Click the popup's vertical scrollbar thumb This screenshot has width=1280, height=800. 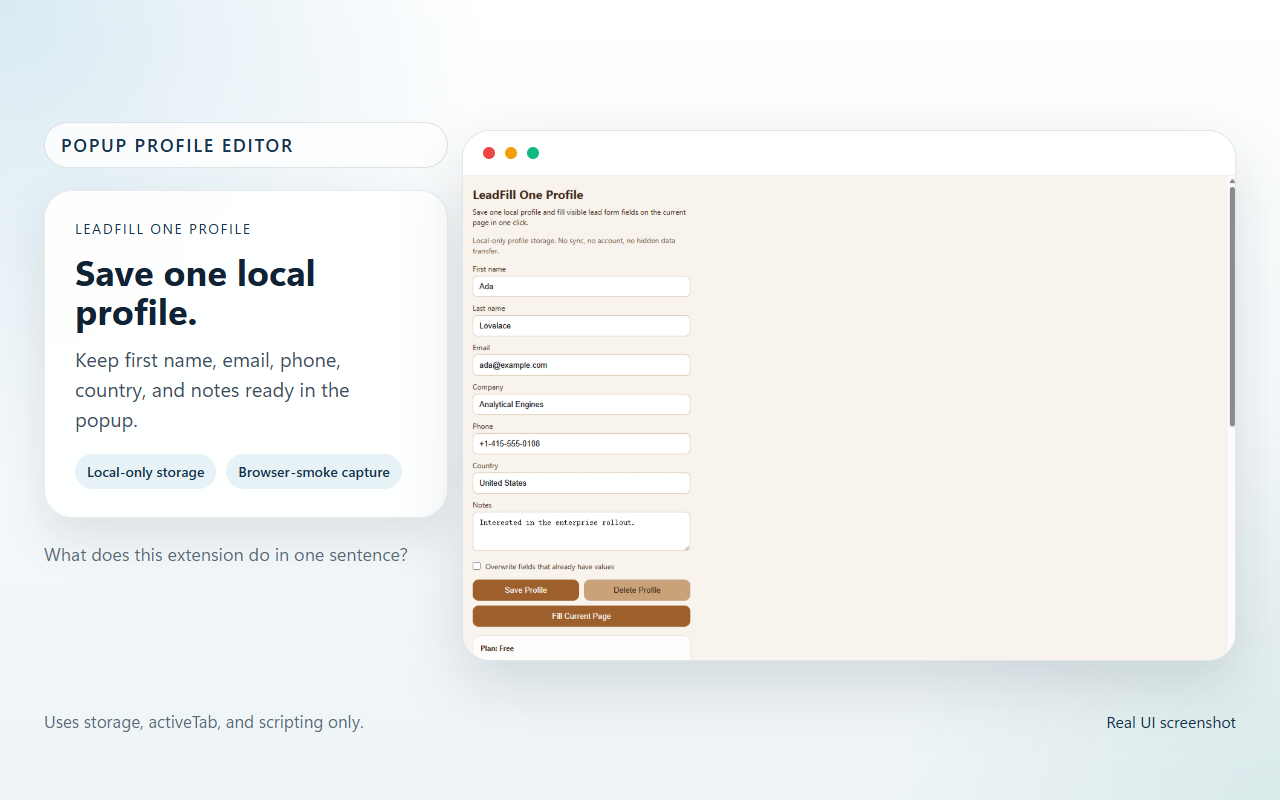point(1232,306)
